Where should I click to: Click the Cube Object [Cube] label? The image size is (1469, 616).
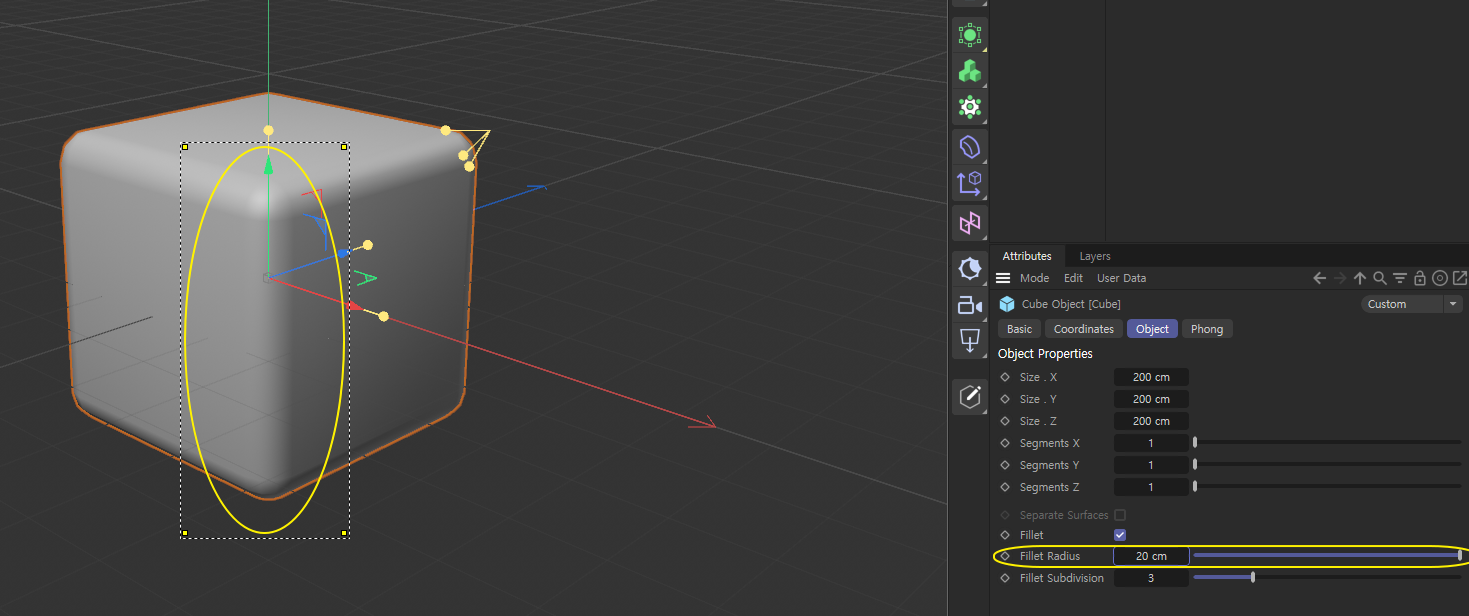1071,304
